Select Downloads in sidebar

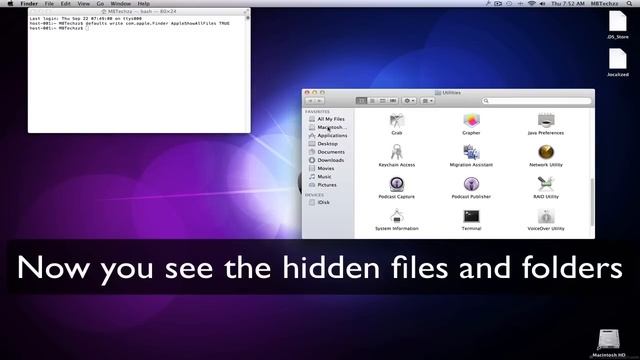pos(327,160)
